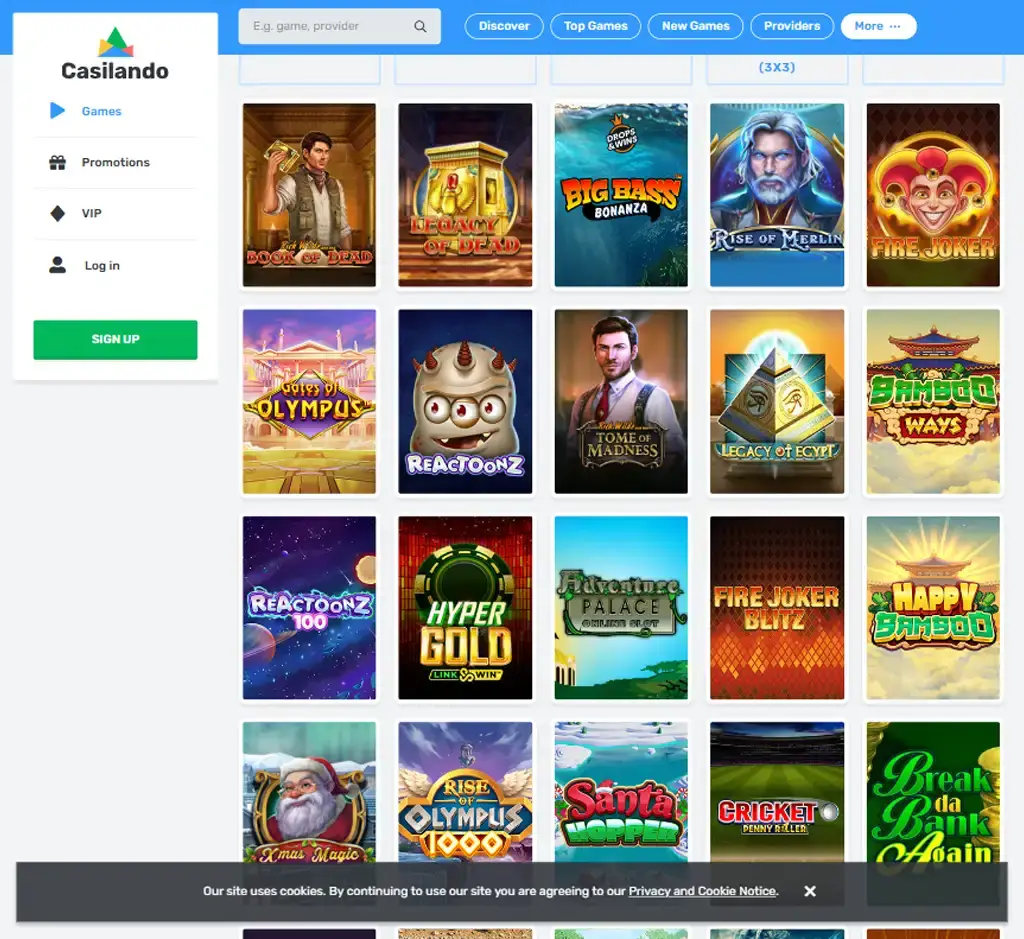This screenshot has width=1024, height=939.
Task: Open the Rise of Merlin game
Action: pyautogui.click(x=777, y=195)
